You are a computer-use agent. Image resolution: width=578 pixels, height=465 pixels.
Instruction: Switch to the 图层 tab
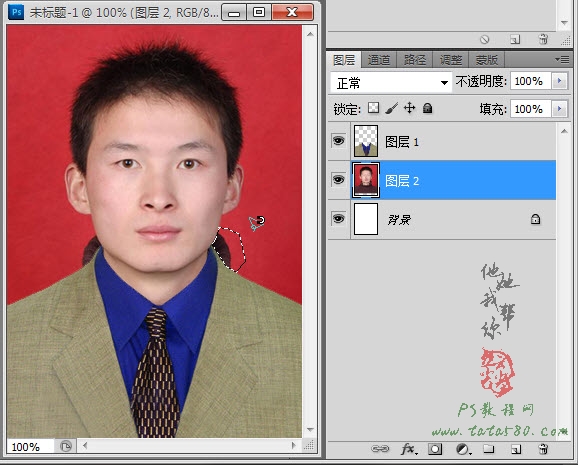344,60
